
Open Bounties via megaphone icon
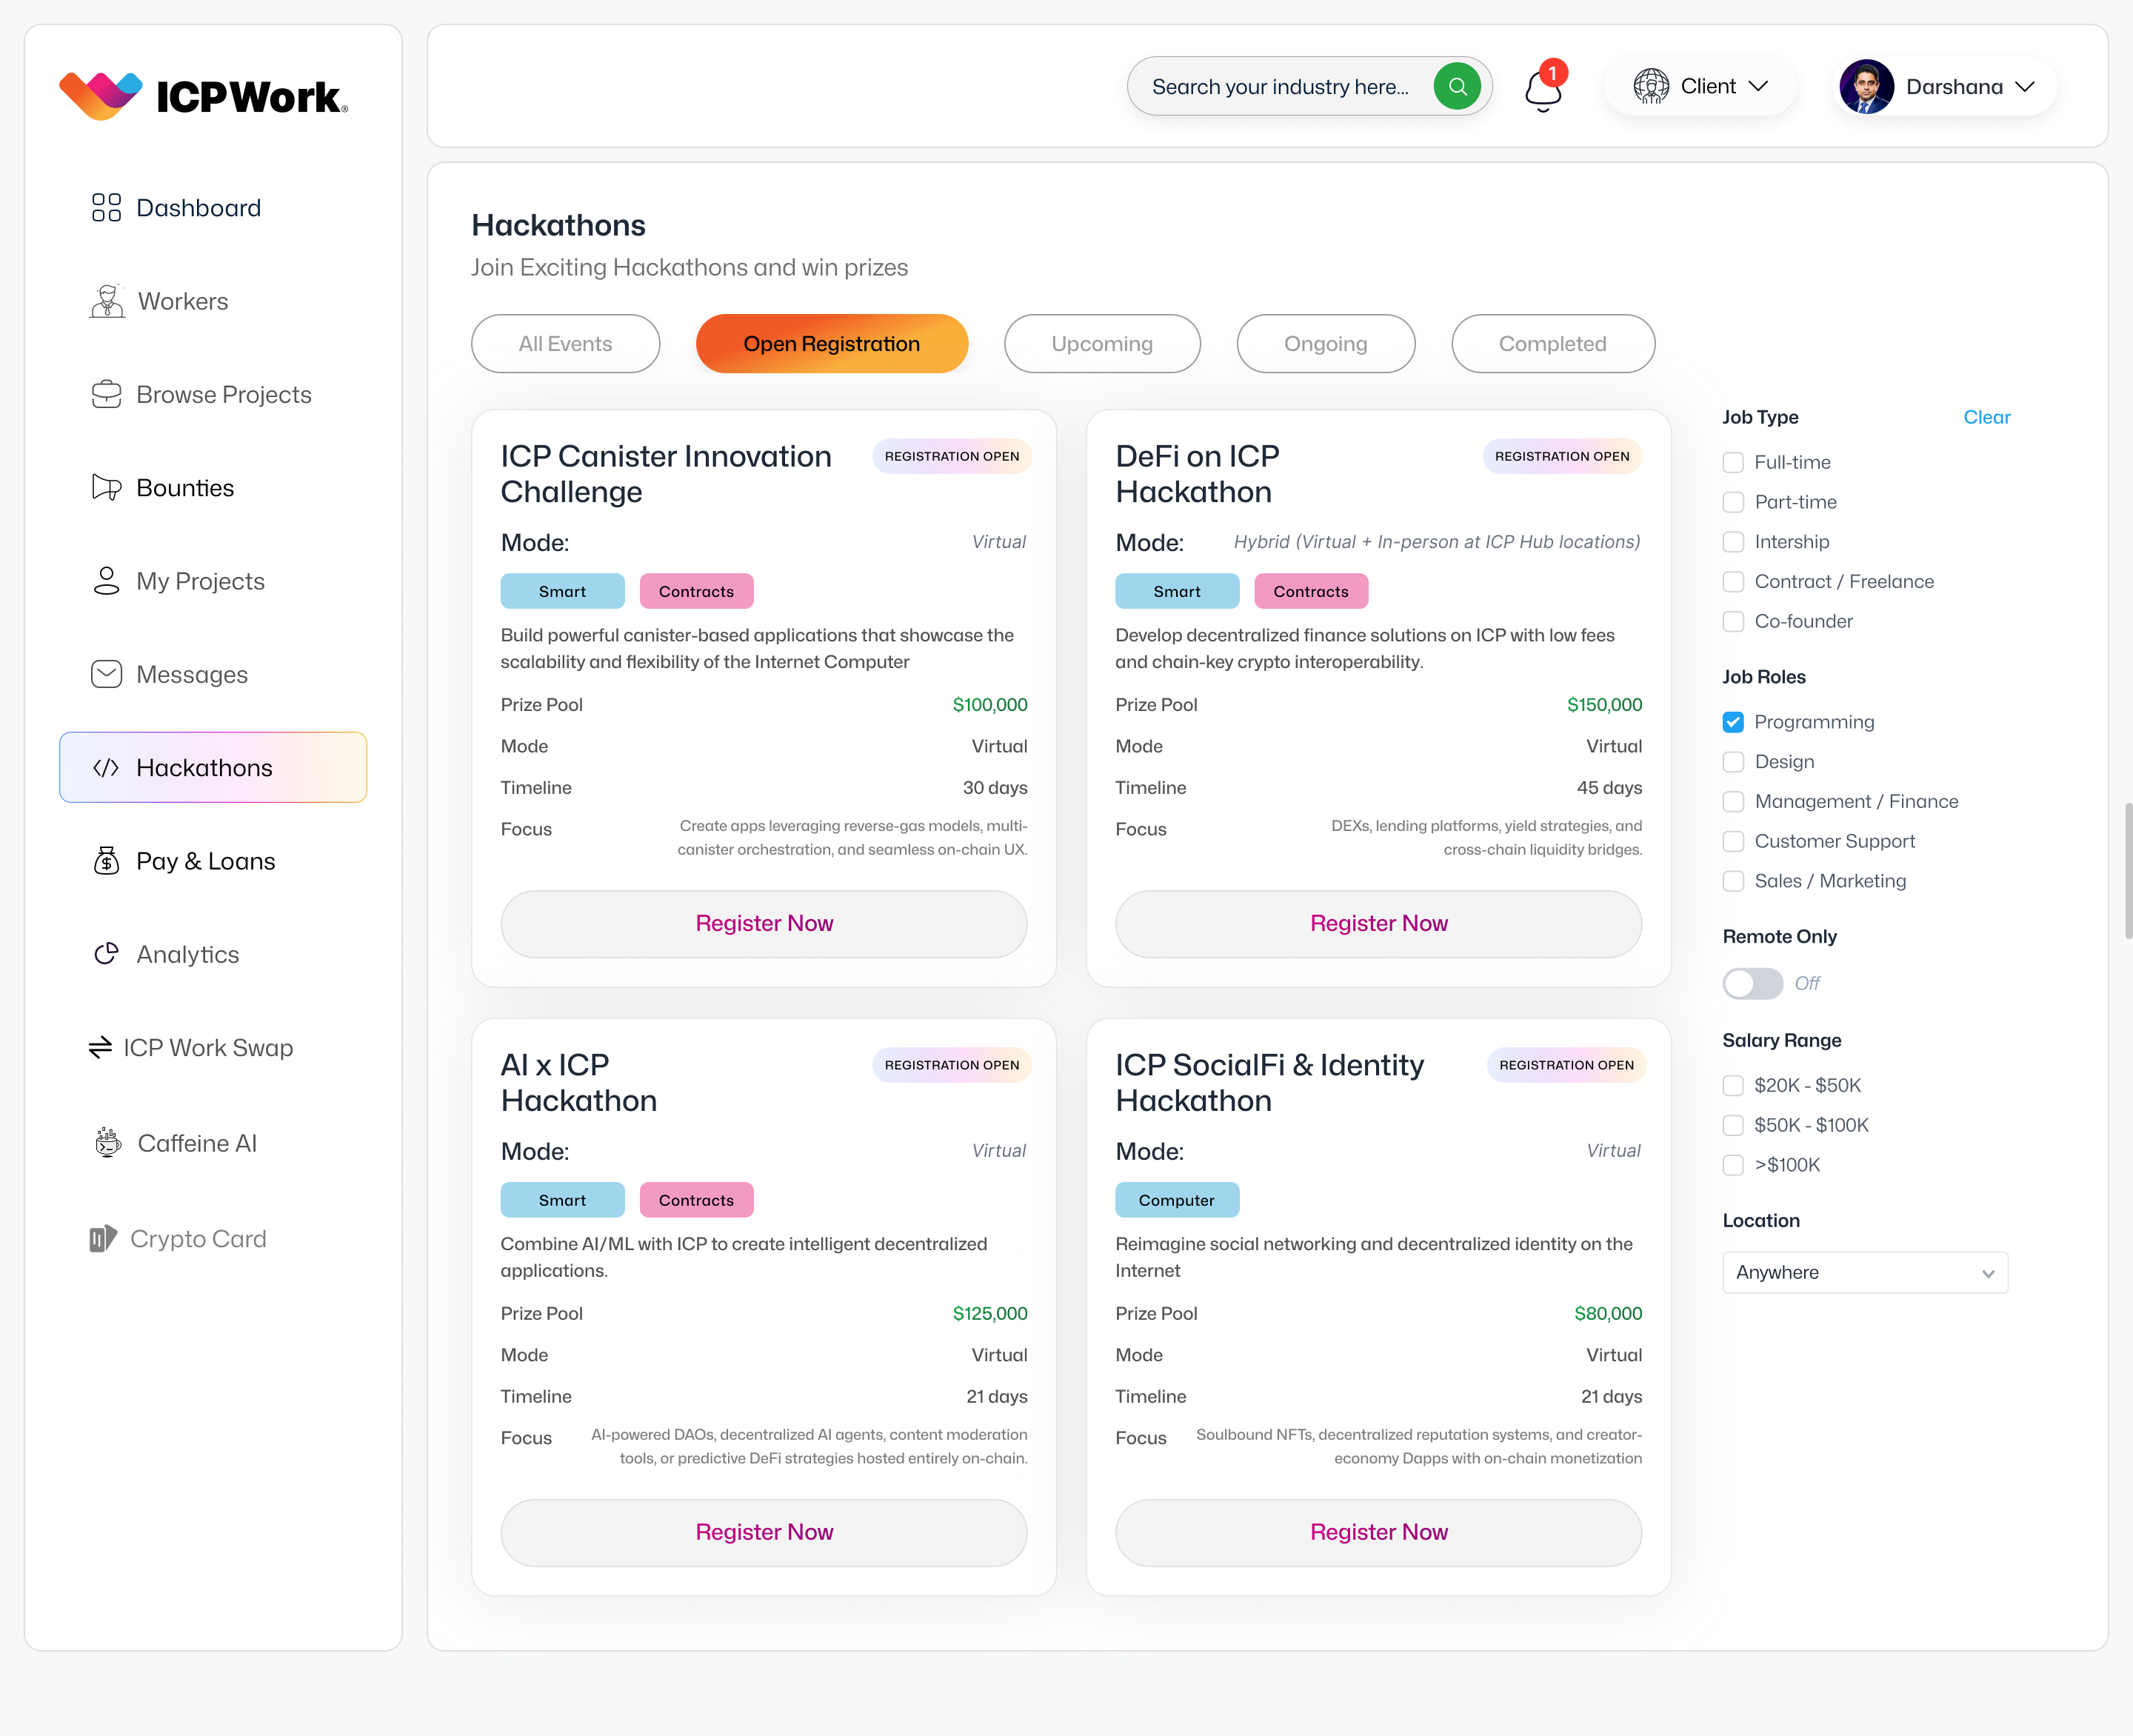pos(106,488)
